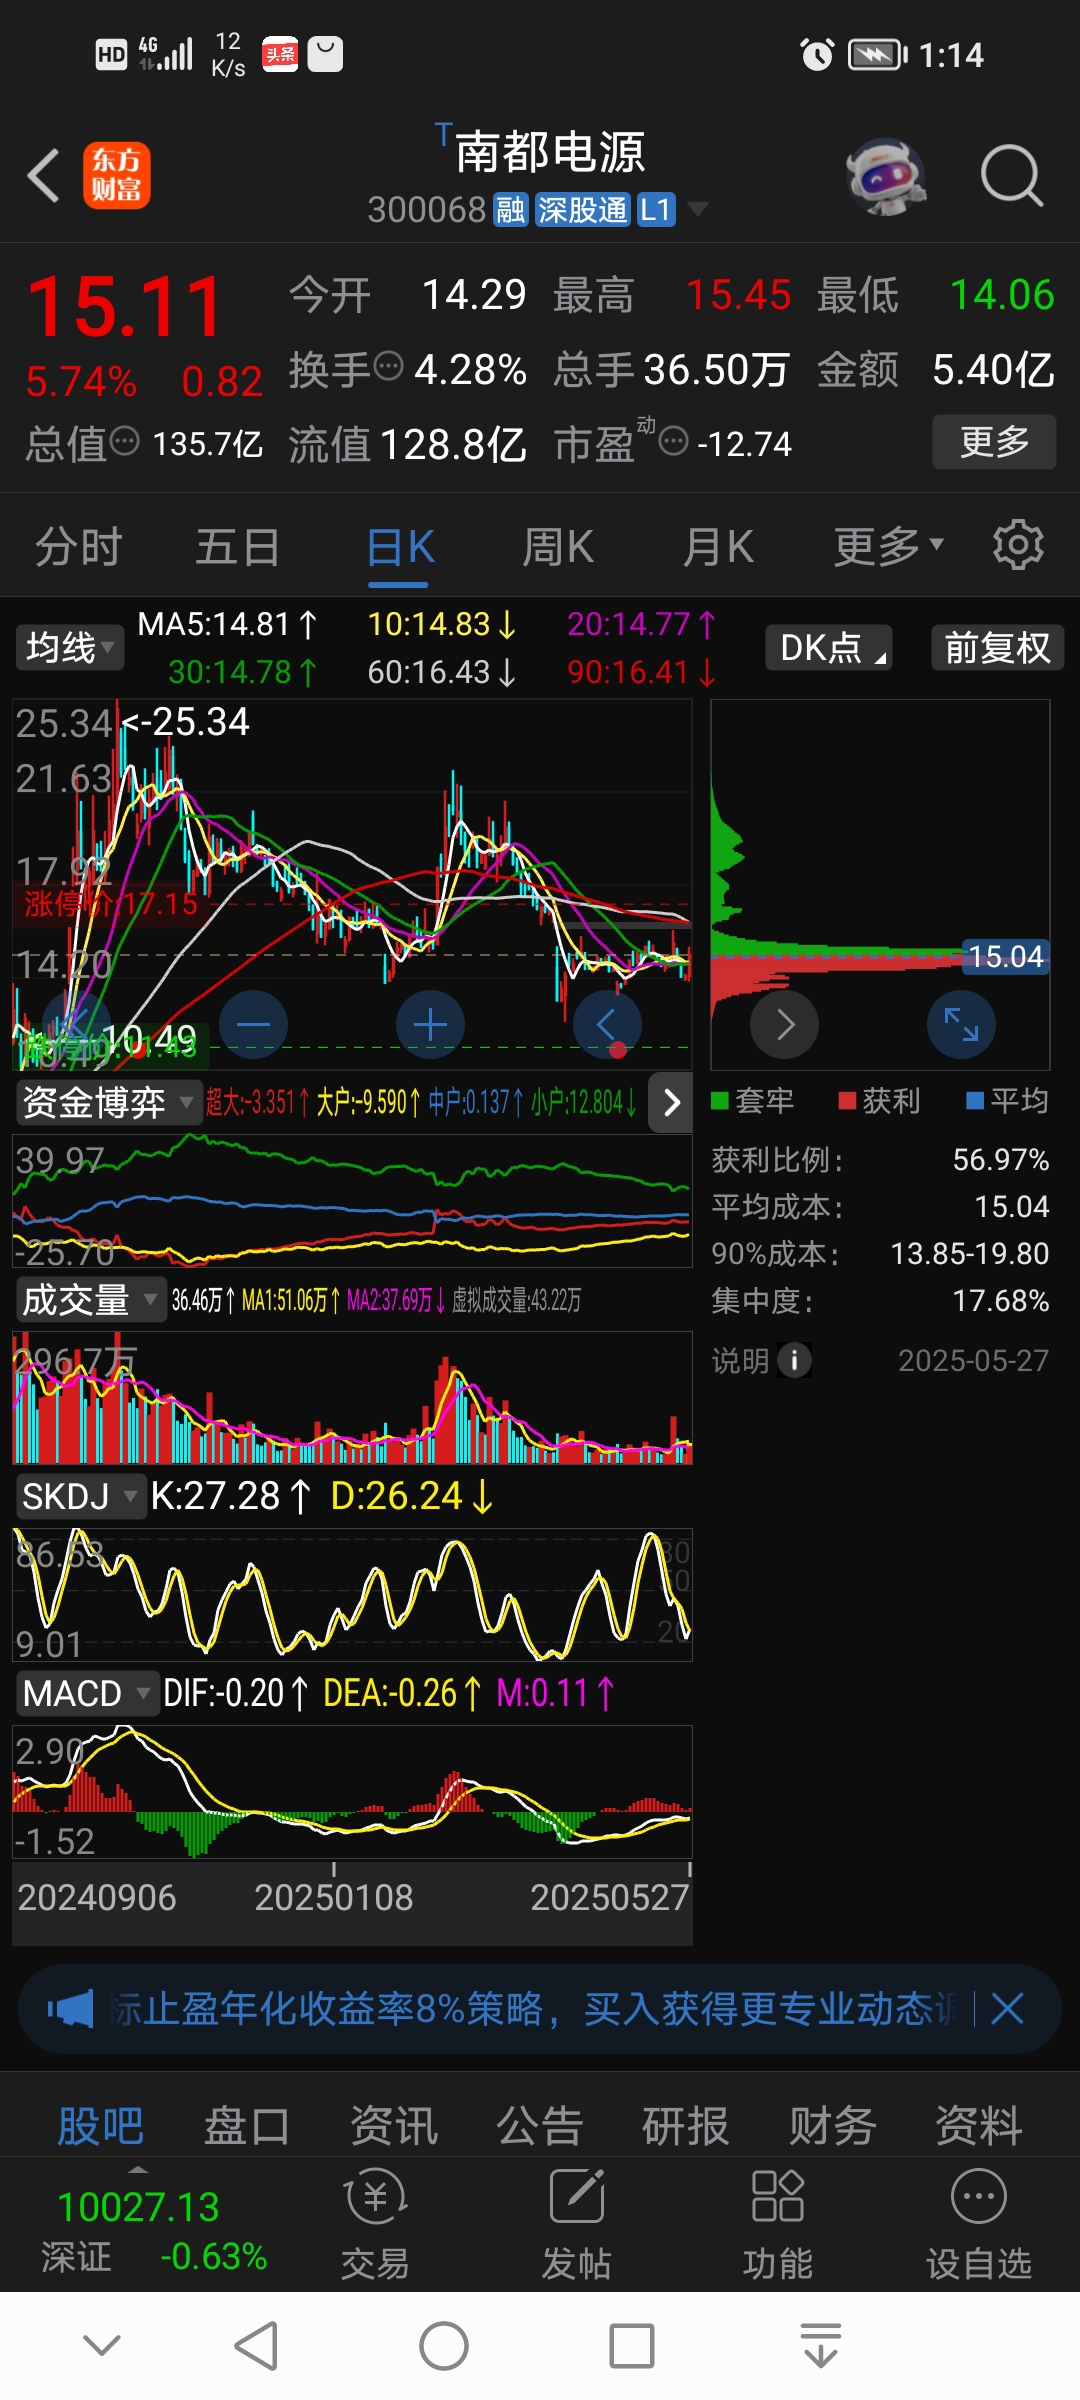Open the 盘口 tab

[x=247, y=2126]
